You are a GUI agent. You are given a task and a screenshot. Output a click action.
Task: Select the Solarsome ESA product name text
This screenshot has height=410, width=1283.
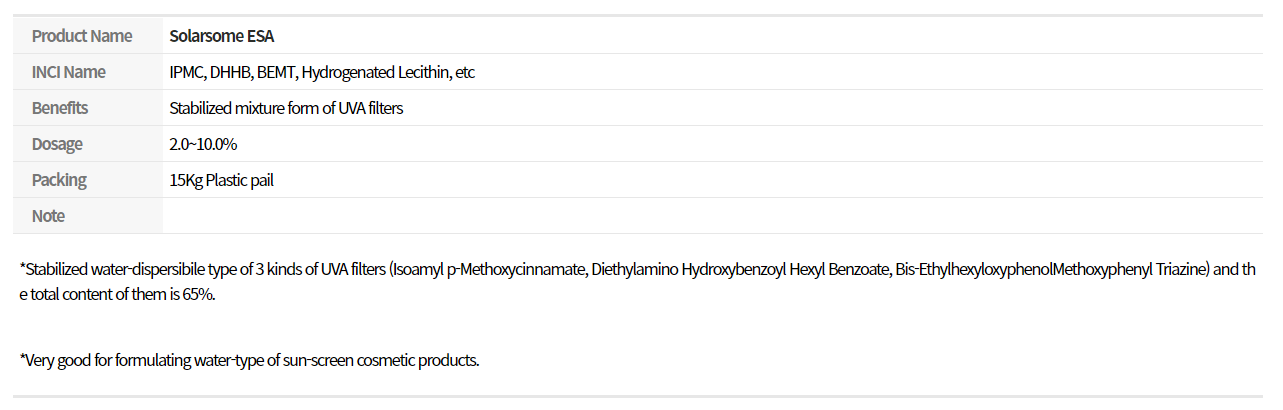click(x=222, y=36)
